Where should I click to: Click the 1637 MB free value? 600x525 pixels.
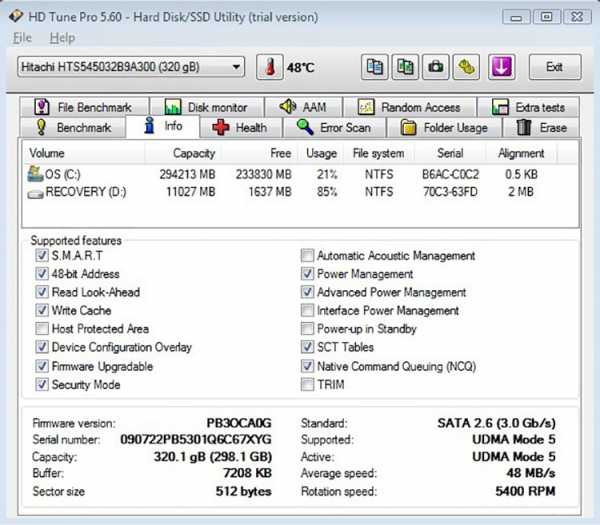tap(270, 191)
